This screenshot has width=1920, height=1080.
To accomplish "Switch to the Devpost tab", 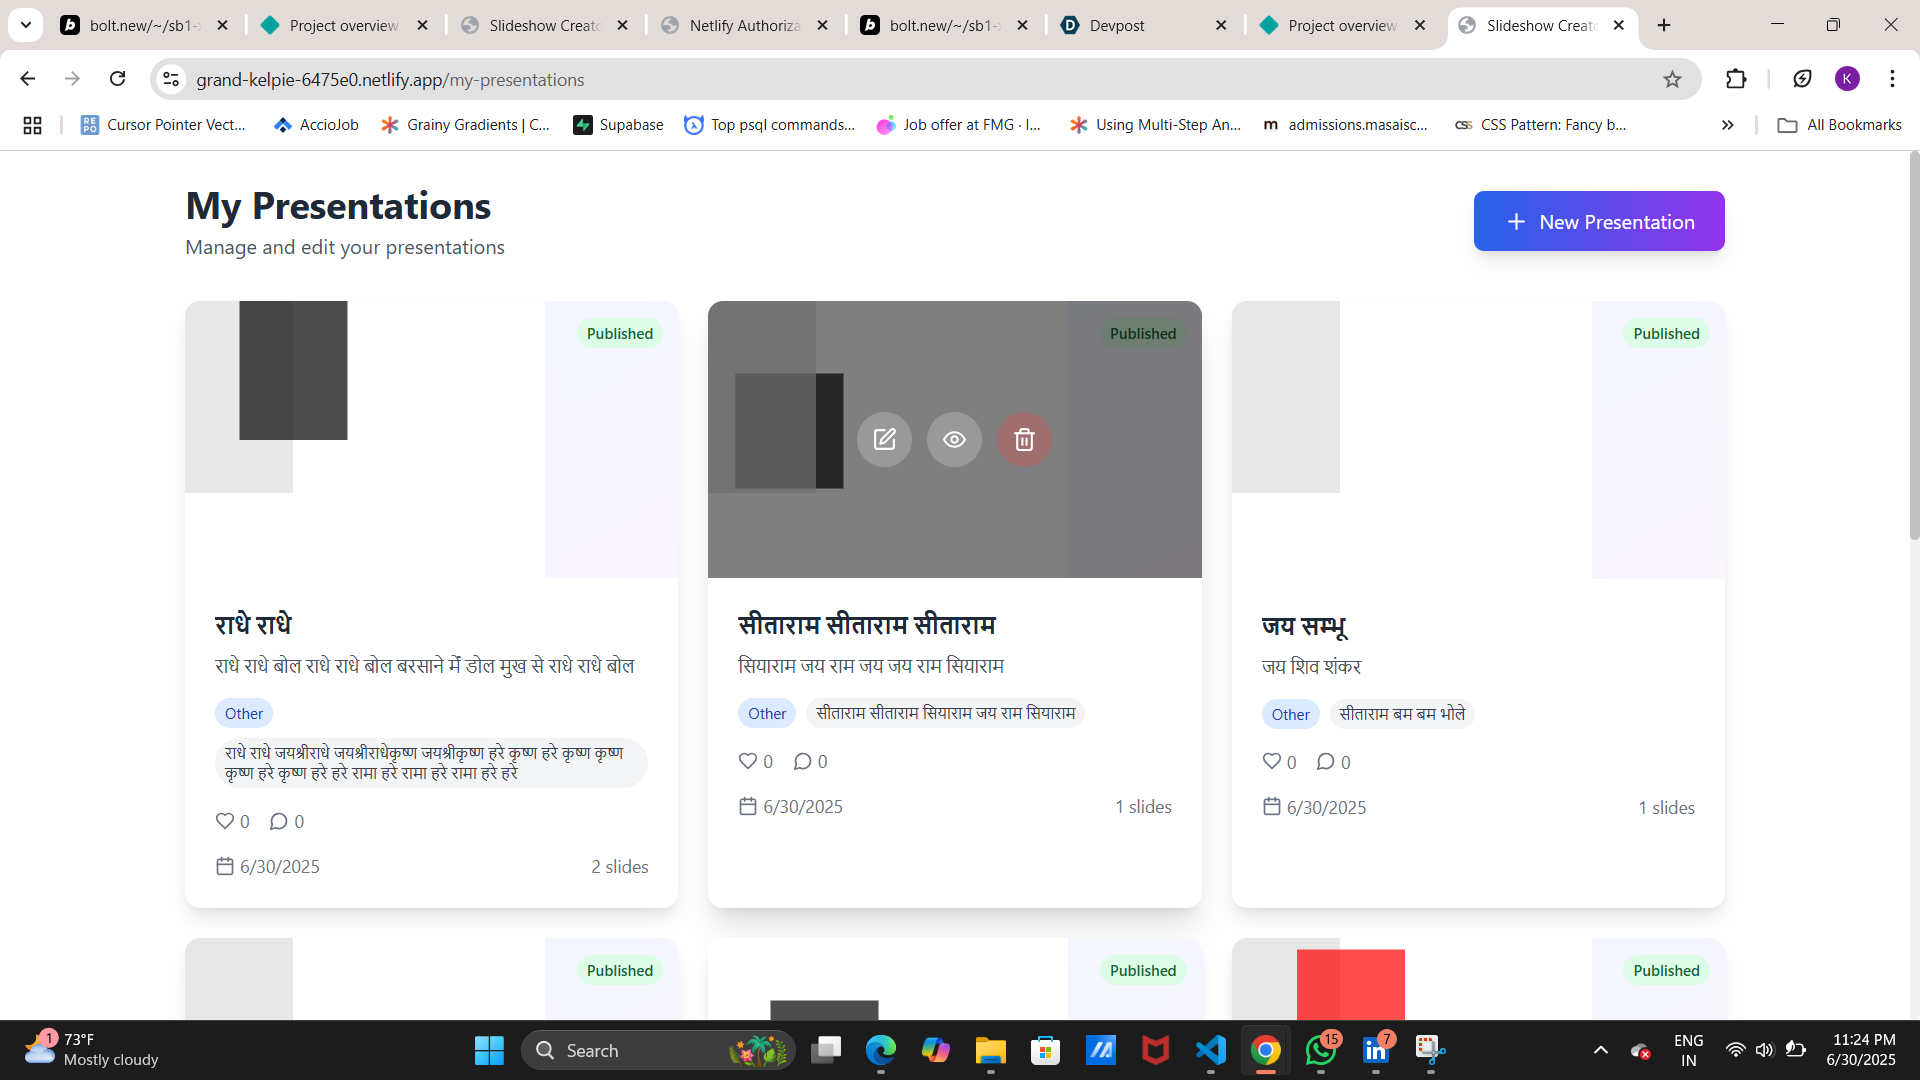I will [1117, 25].
